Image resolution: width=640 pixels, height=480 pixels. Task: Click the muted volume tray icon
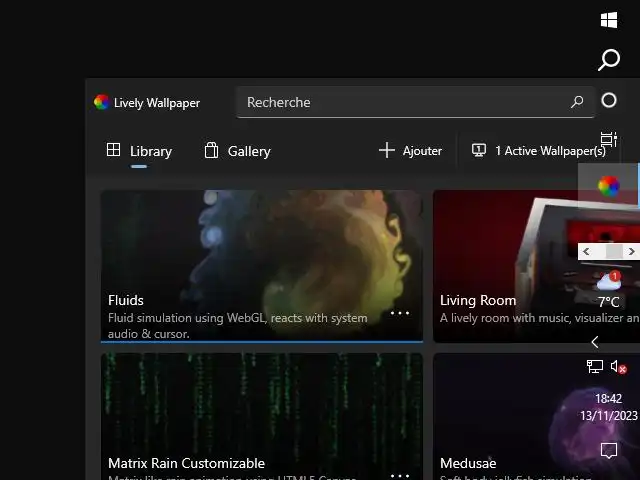click(618, 367)
